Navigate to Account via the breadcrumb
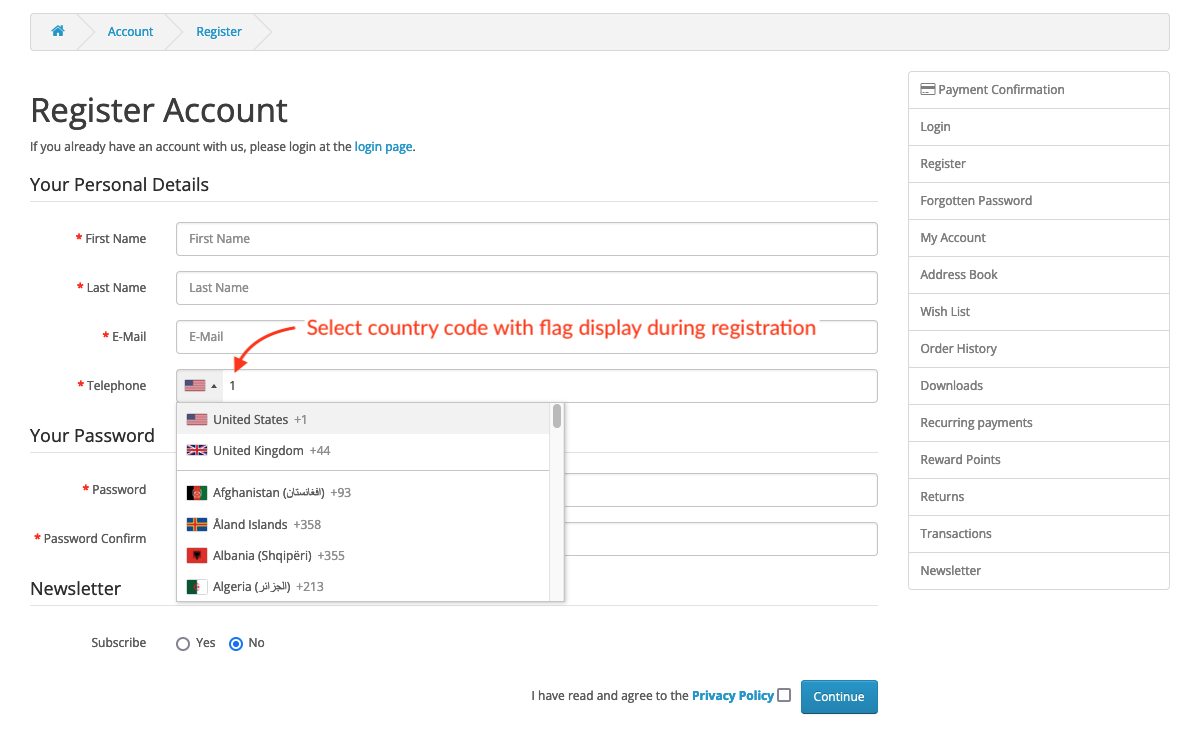The width and height of the screenshot is (1194, 732). tap(130, 31)
